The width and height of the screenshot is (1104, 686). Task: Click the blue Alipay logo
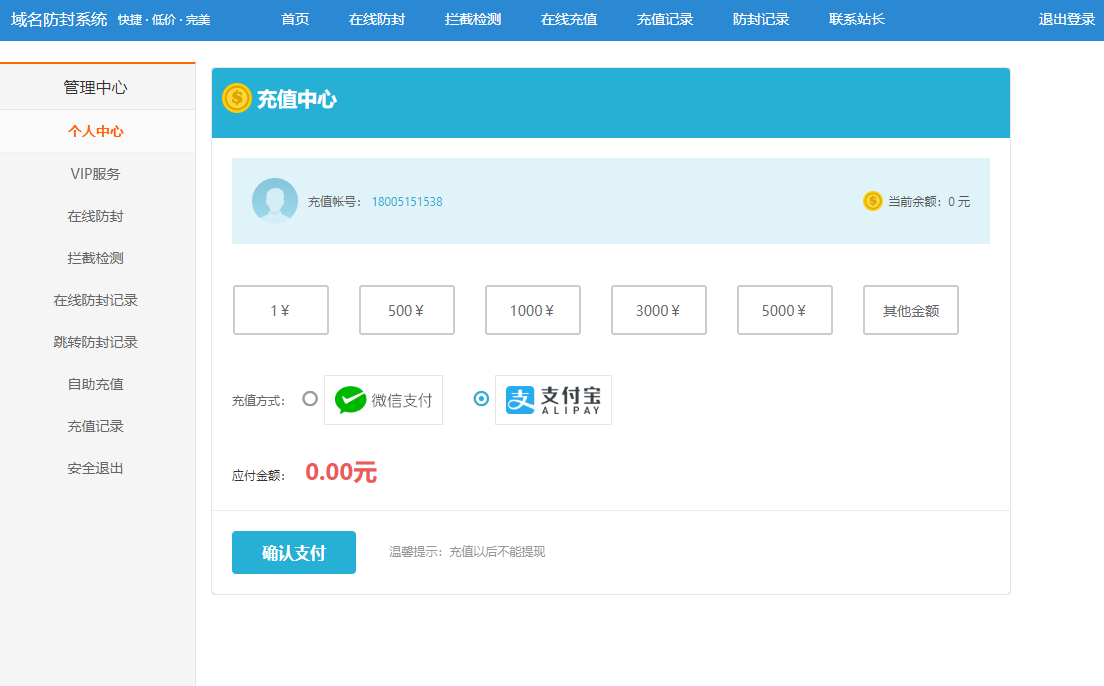tap(520, 400)
